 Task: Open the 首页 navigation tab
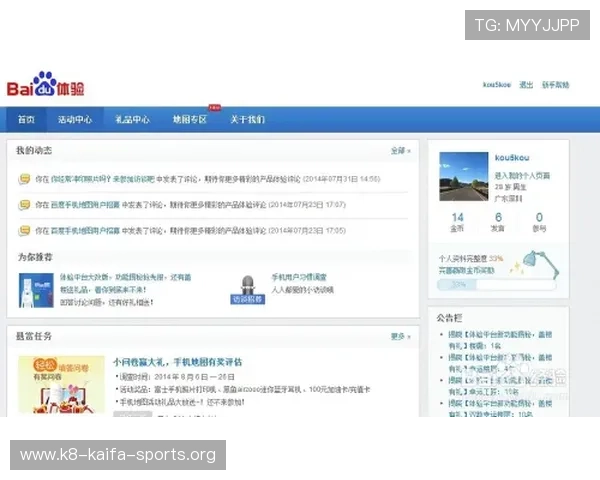(26, 119)
